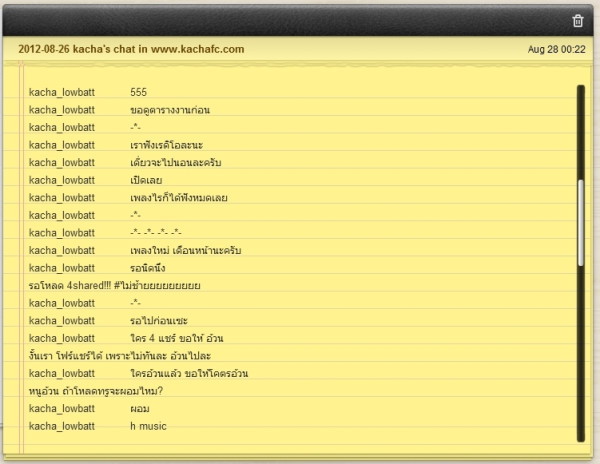Screen dimensions: 600x464
Task: Click the line "รอโหลด 4shared!!! #ไม่ช้ายยยยยยยย"
Action: pos(114,286)
